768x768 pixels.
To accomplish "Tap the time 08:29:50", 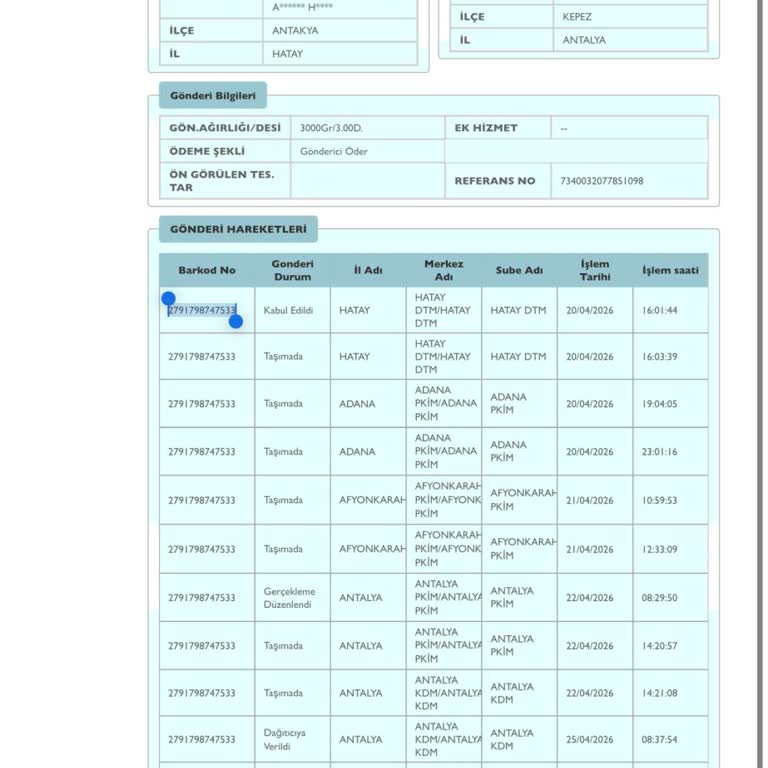I will click(x=659, y=598).
